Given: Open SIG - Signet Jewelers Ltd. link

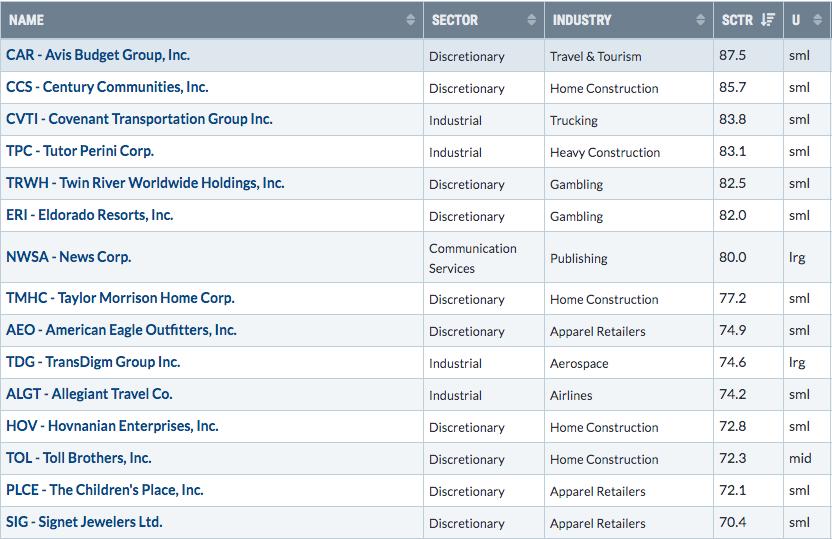Looking at the screenshot, I should pos(84,522).
